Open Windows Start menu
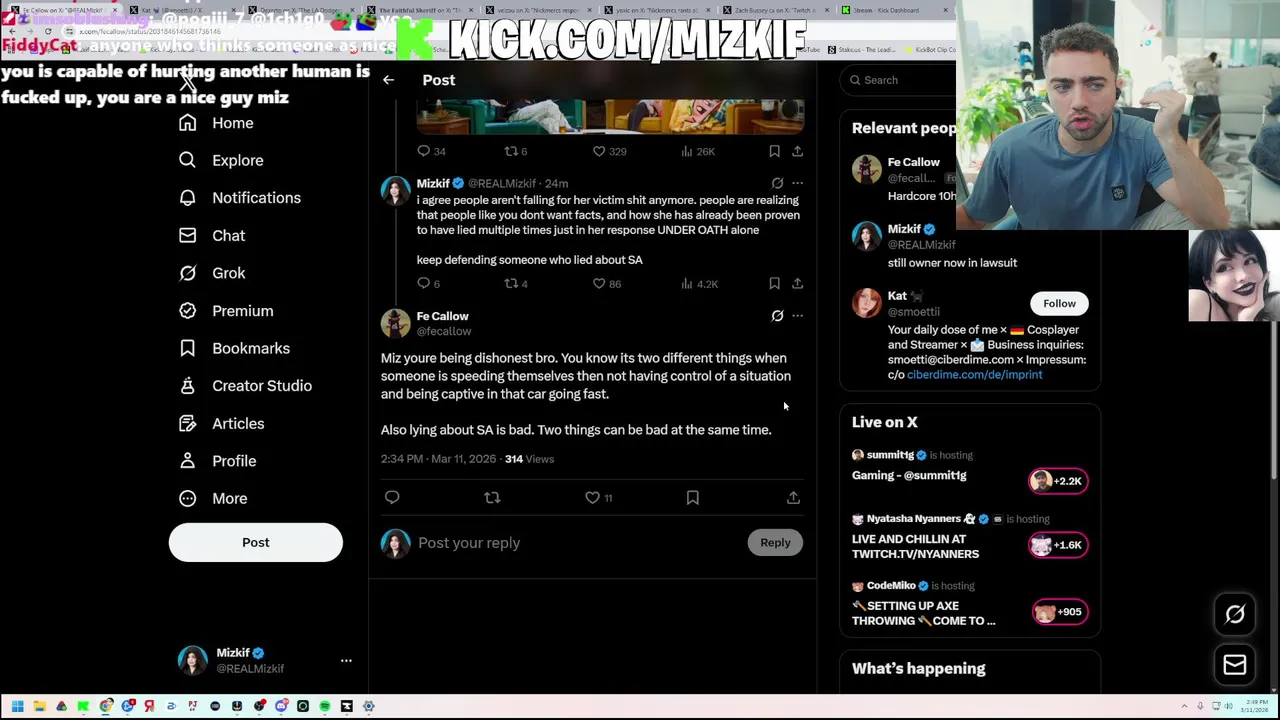Screen dimensions: 1280x720 point(17,706)
